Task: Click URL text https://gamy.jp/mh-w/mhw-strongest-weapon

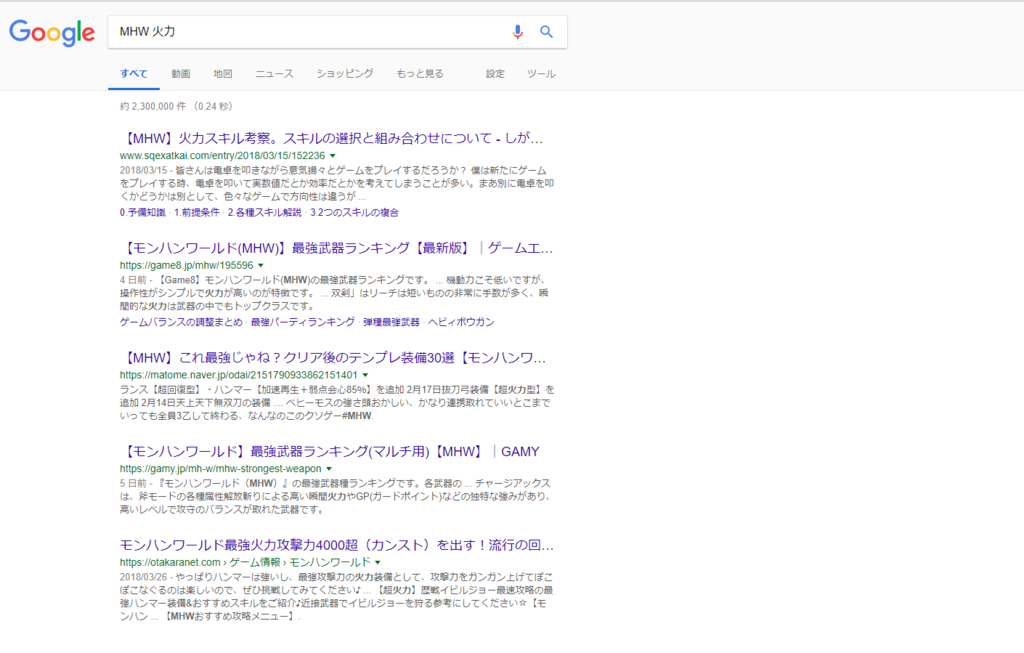Action: (x=221, y=469)
